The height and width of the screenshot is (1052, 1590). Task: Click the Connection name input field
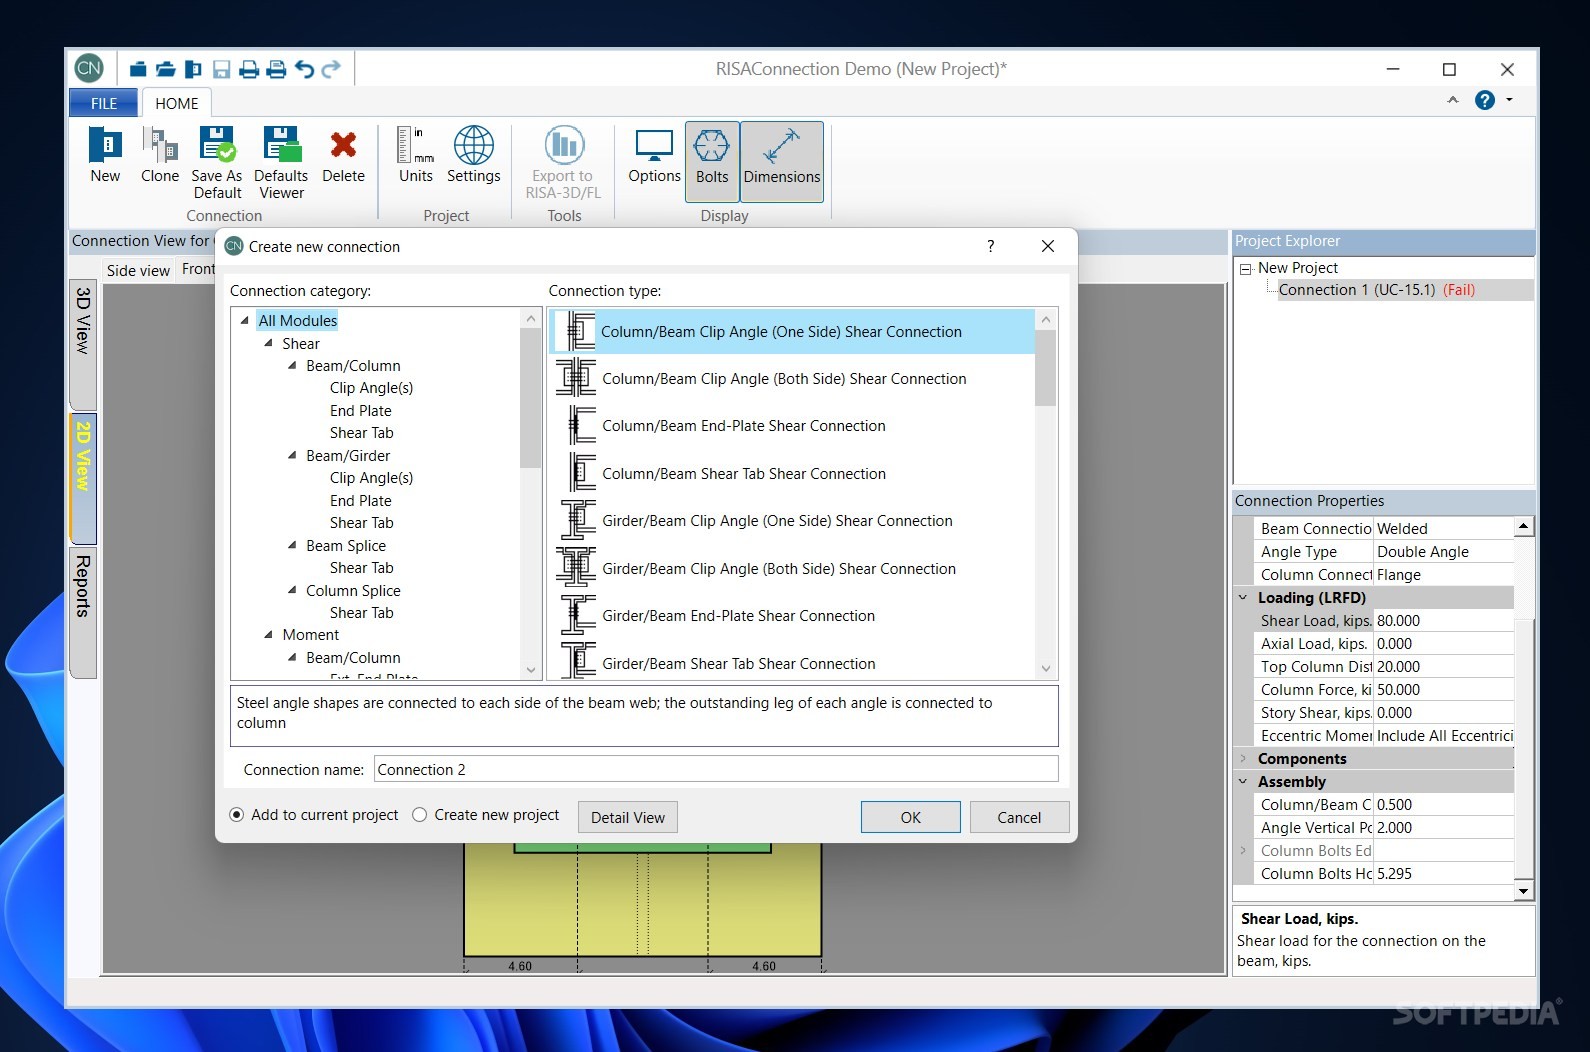pos(716,769)
